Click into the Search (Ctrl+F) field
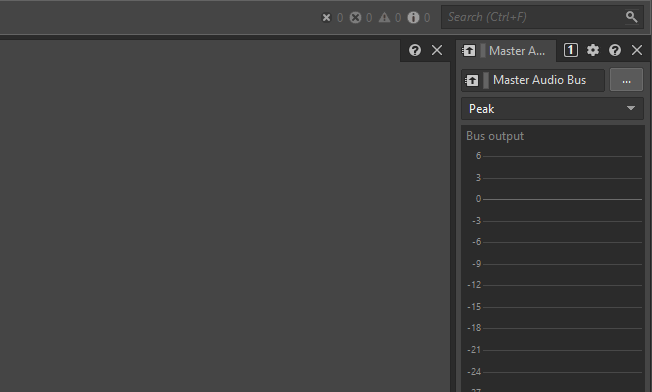Screen dimensions: 652x392 [533, 17]
